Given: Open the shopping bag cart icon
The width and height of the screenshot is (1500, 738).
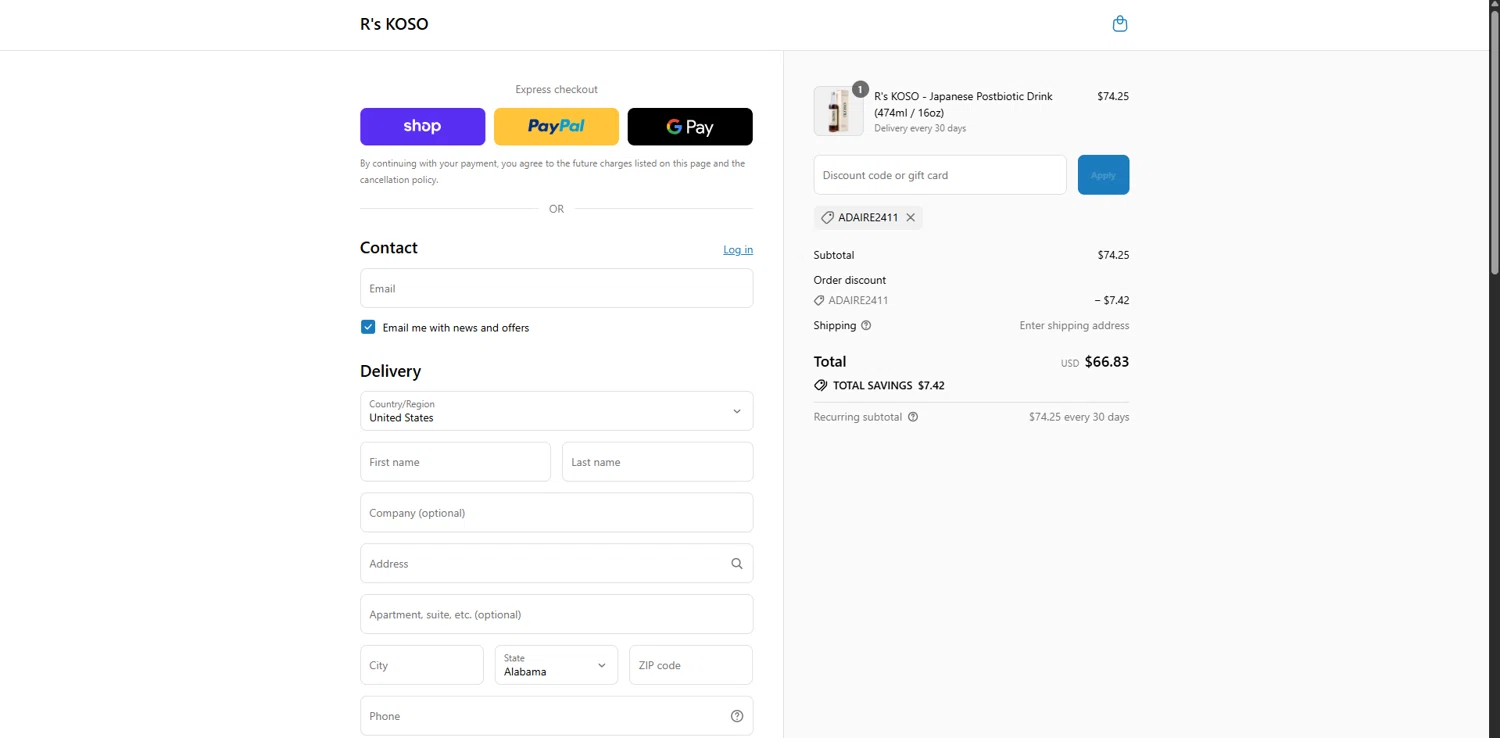Looking at the screenshot, I should 1120,24.
